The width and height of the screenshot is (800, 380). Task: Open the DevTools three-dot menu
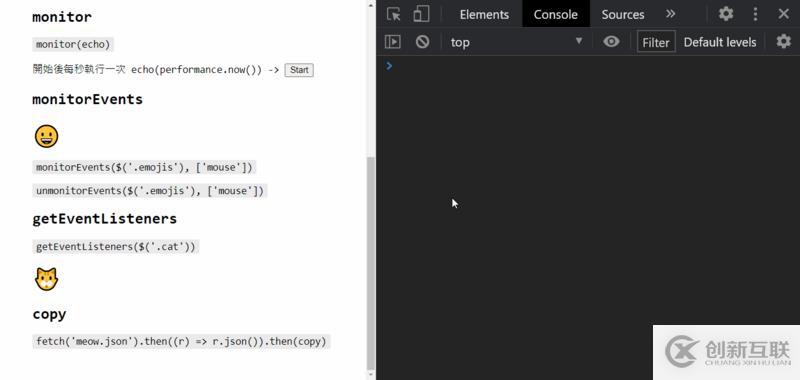[755, 14]
